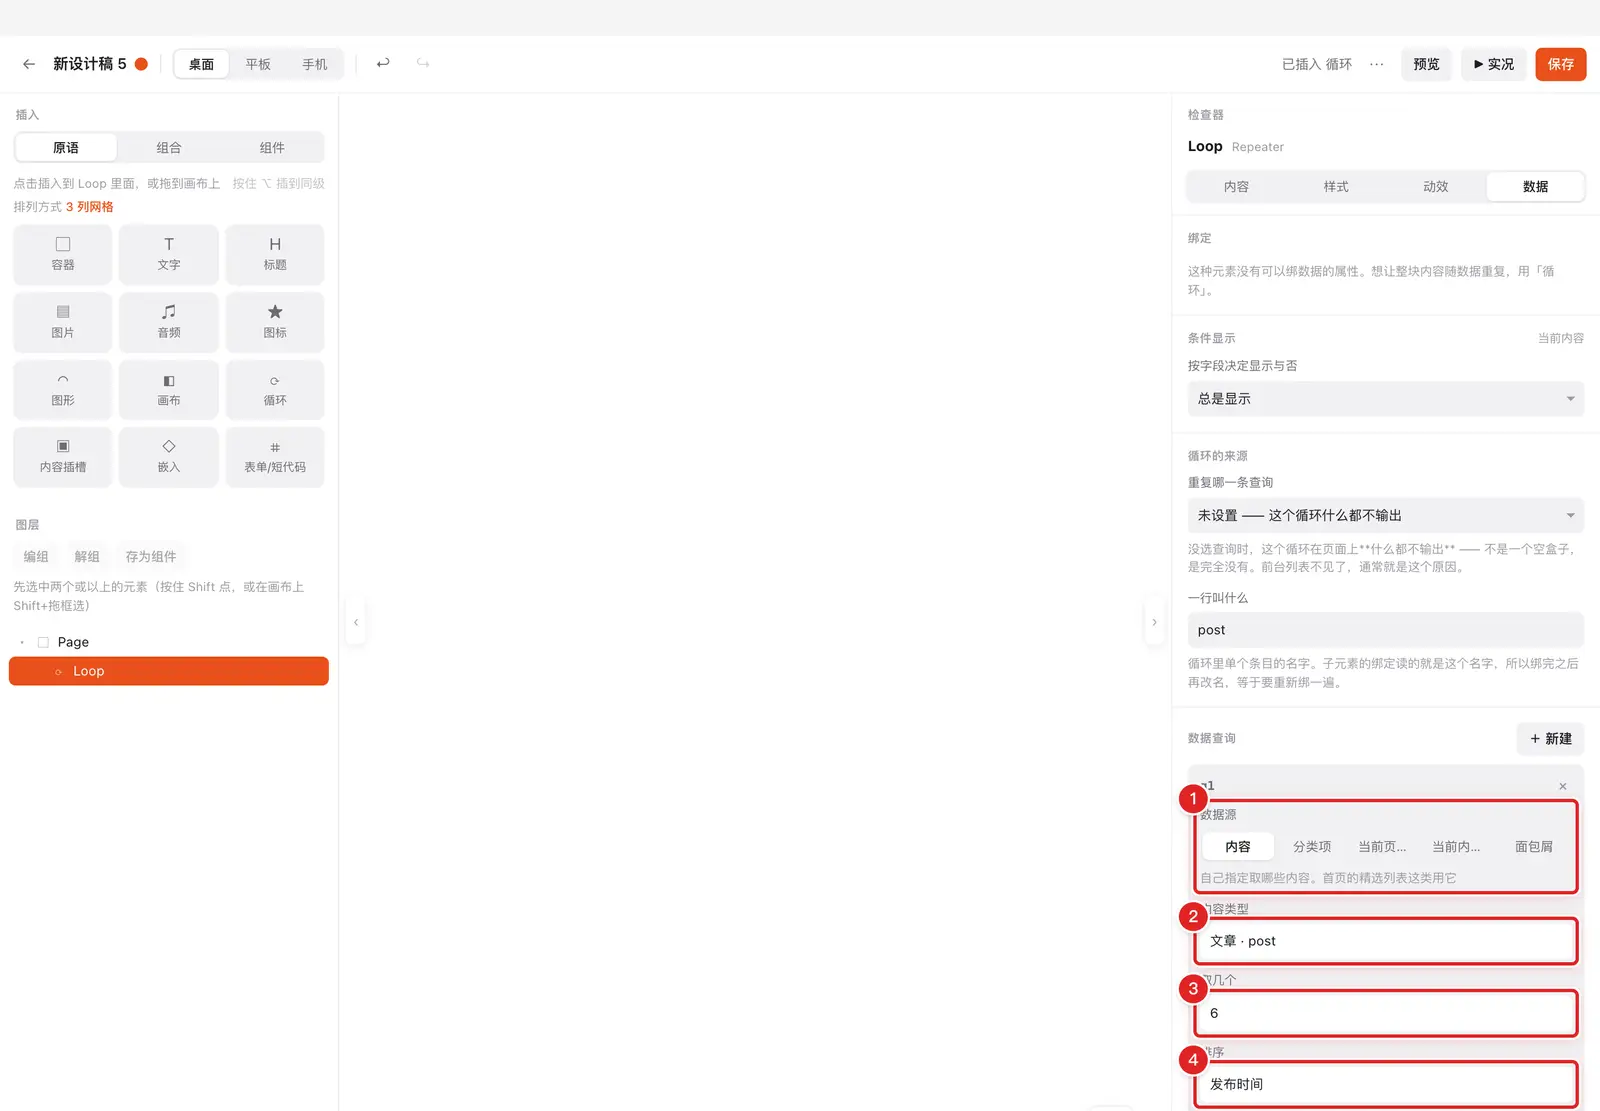Remove the data query with X
Image resolution: width=1600 pixels, height=1111 pixels.
(x=1563, y=786)
